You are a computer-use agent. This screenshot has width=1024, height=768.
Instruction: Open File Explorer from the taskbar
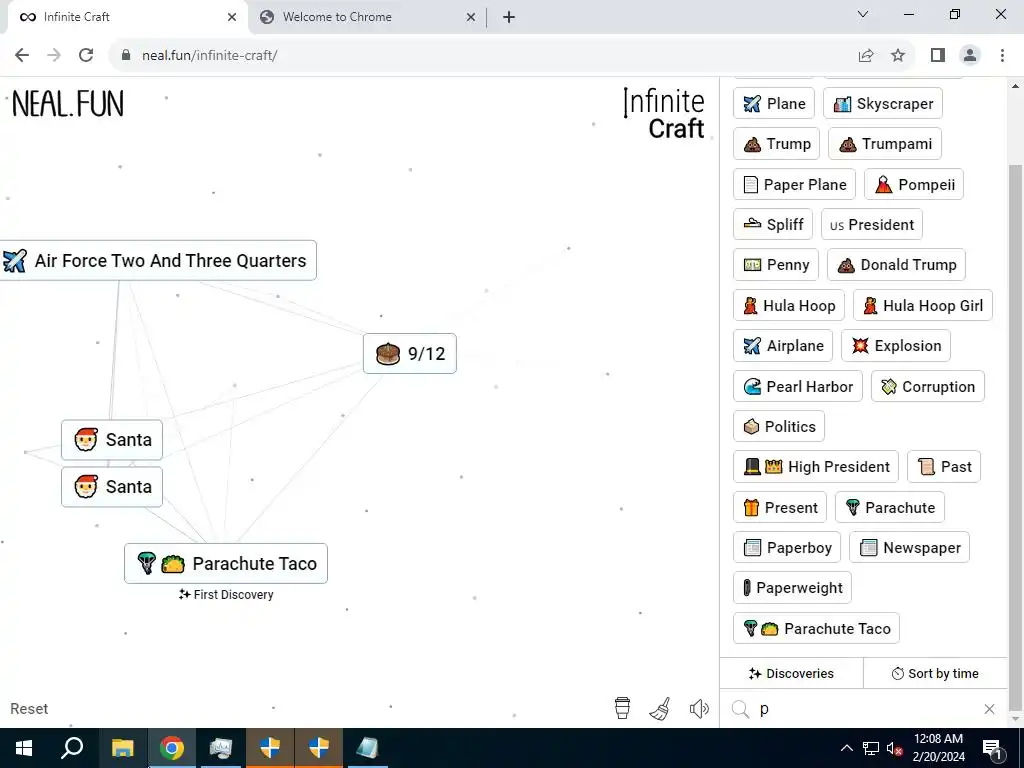[122, 748]
